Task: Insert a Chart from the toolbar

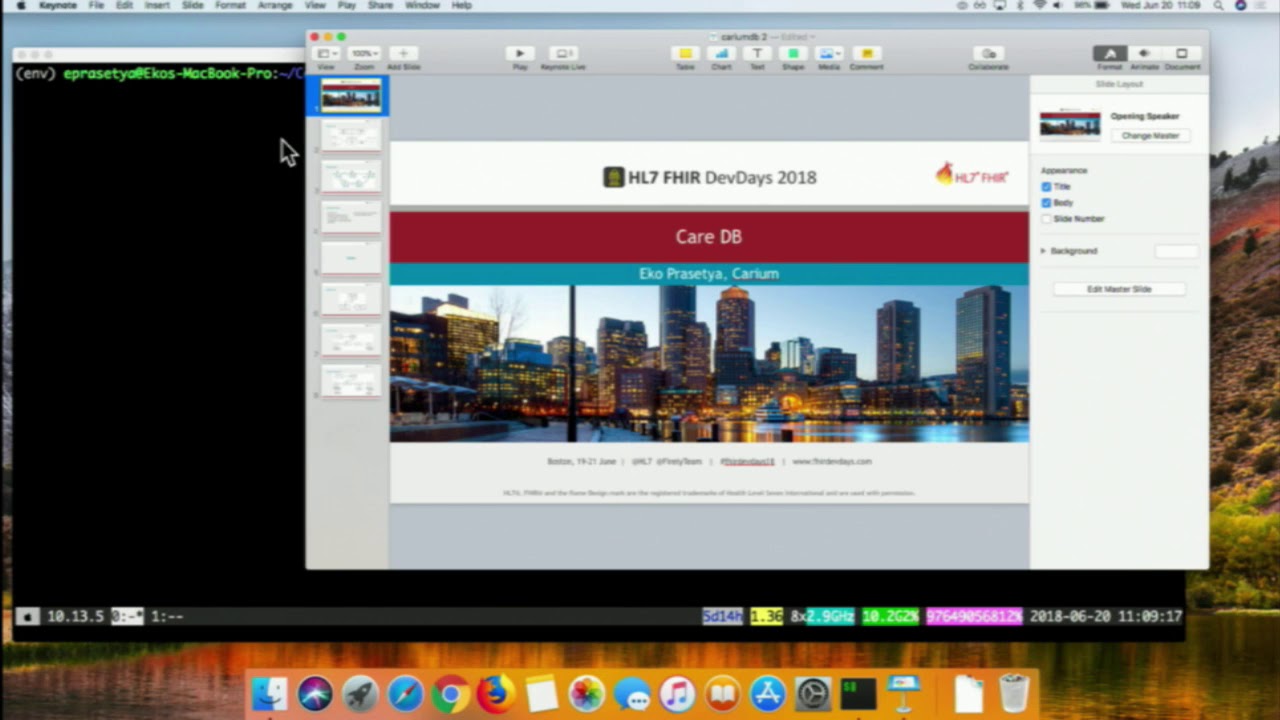Action: (x=721, y=54)
